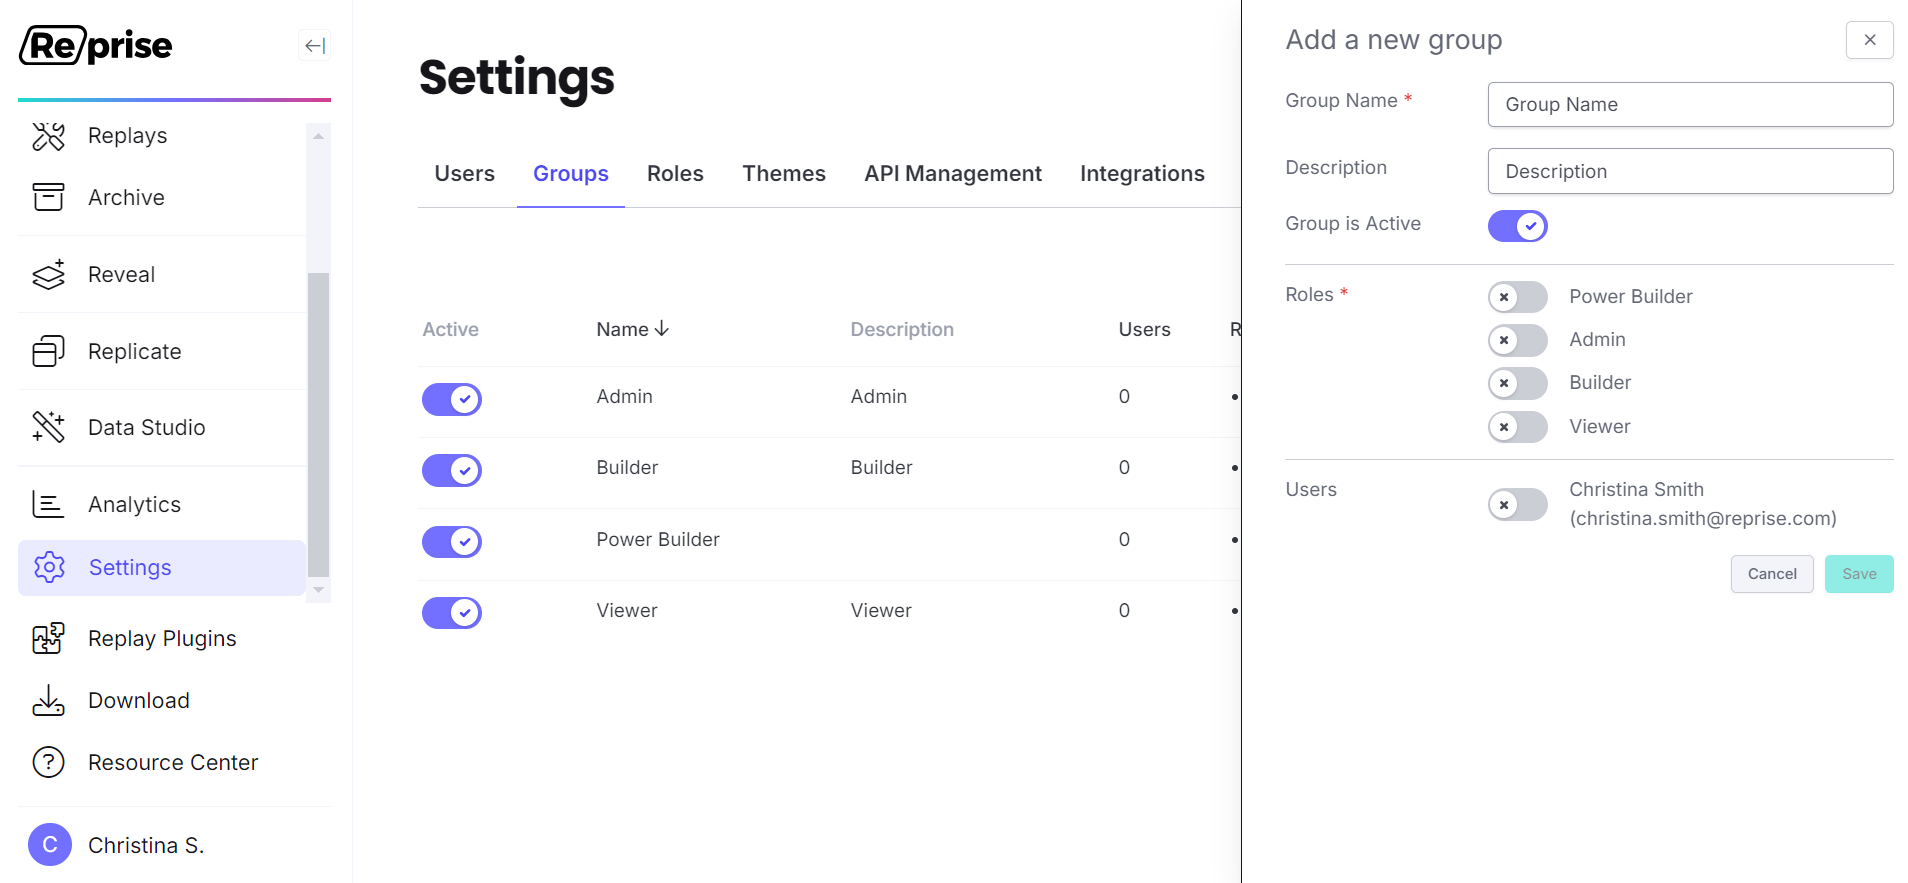Click Christina Smith user label
The width and height of the screenshot is (1908, 883).
click(x=1702, y=504)
